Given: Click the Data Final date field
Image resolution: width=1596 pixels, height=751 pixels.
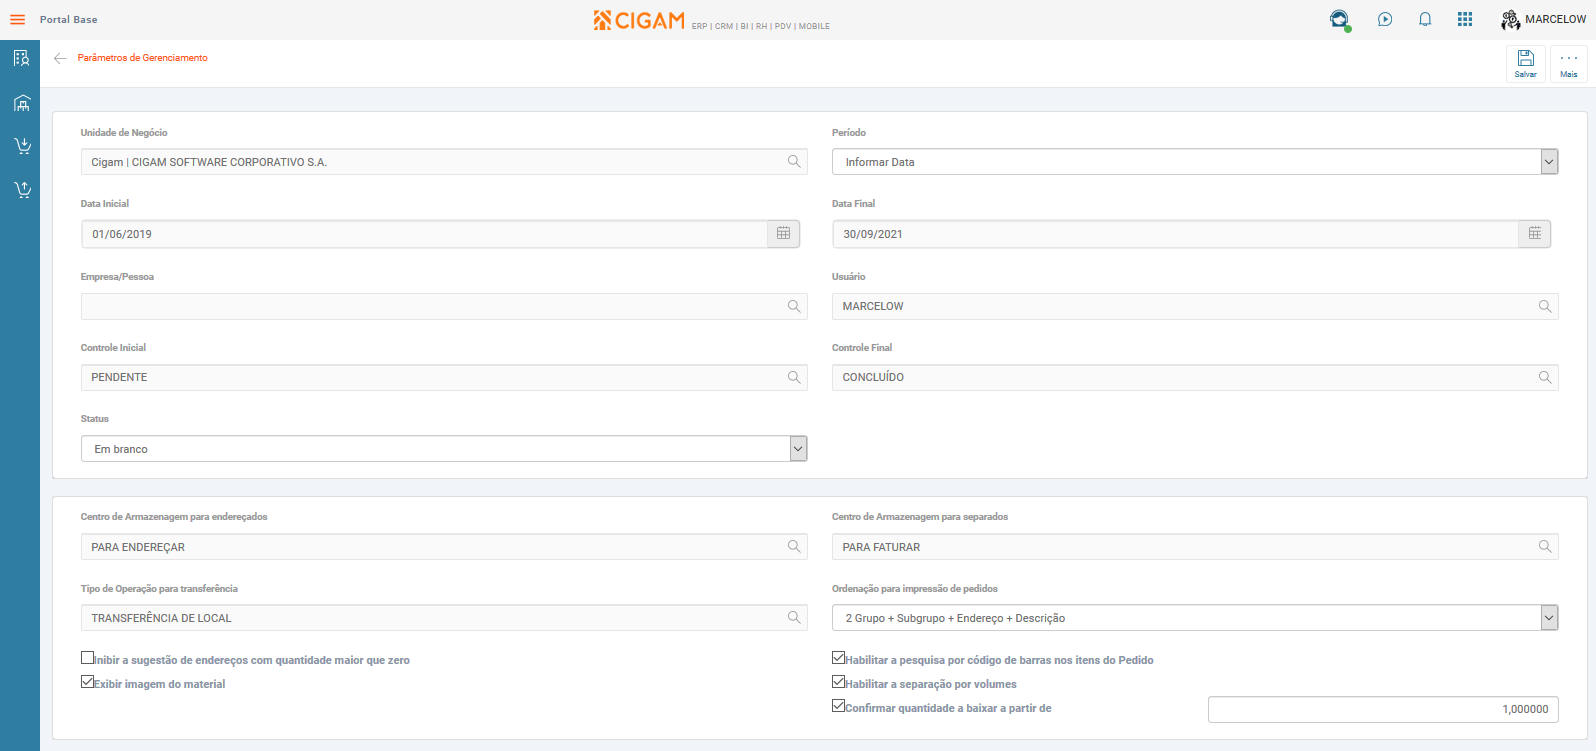Looking at the screenshot, I should (1175, 234).
